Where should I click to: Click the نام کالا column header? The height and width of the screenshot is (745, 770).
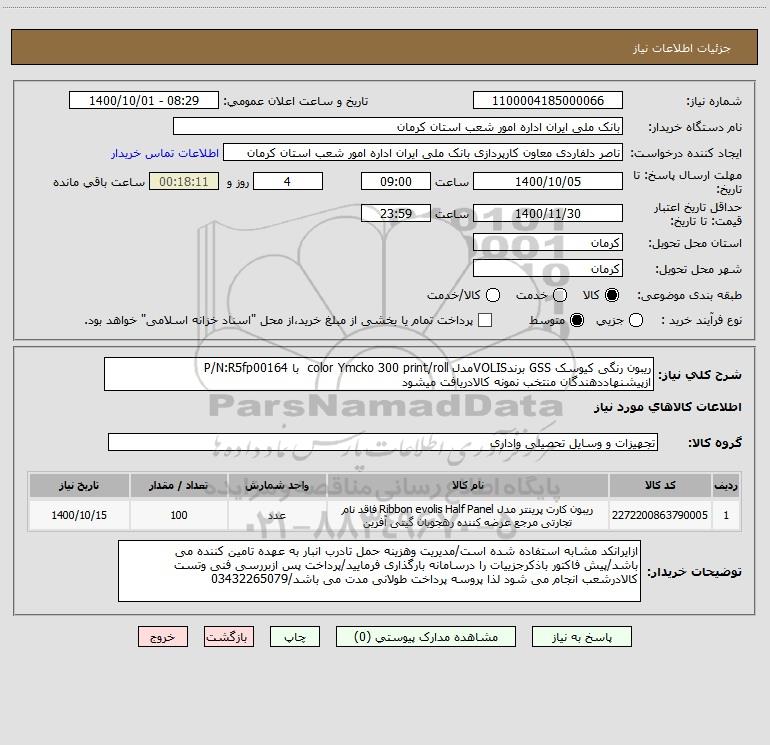pos(468,485)
